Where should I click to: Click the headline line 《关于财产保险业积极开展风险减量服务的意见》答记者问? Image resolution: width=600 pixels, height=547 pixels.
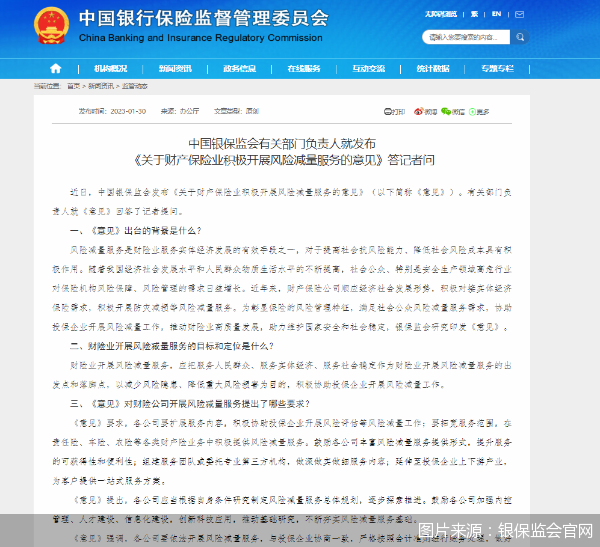284,160
